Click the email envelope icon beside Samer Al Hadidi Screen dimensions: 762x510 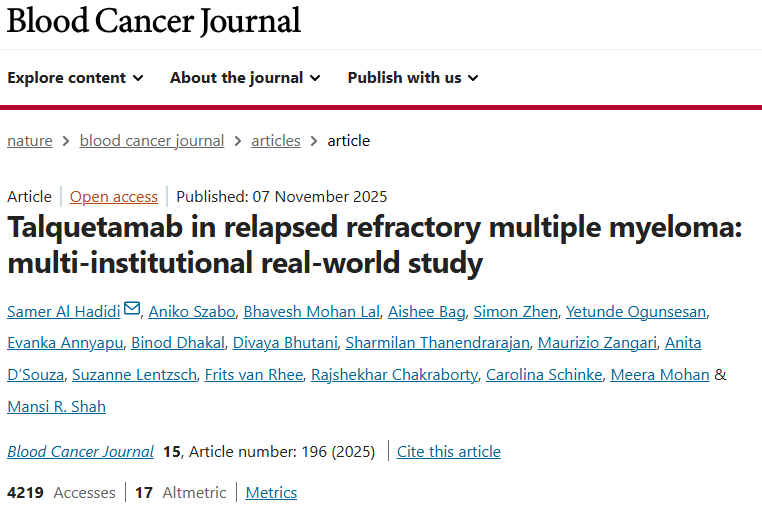132,310
